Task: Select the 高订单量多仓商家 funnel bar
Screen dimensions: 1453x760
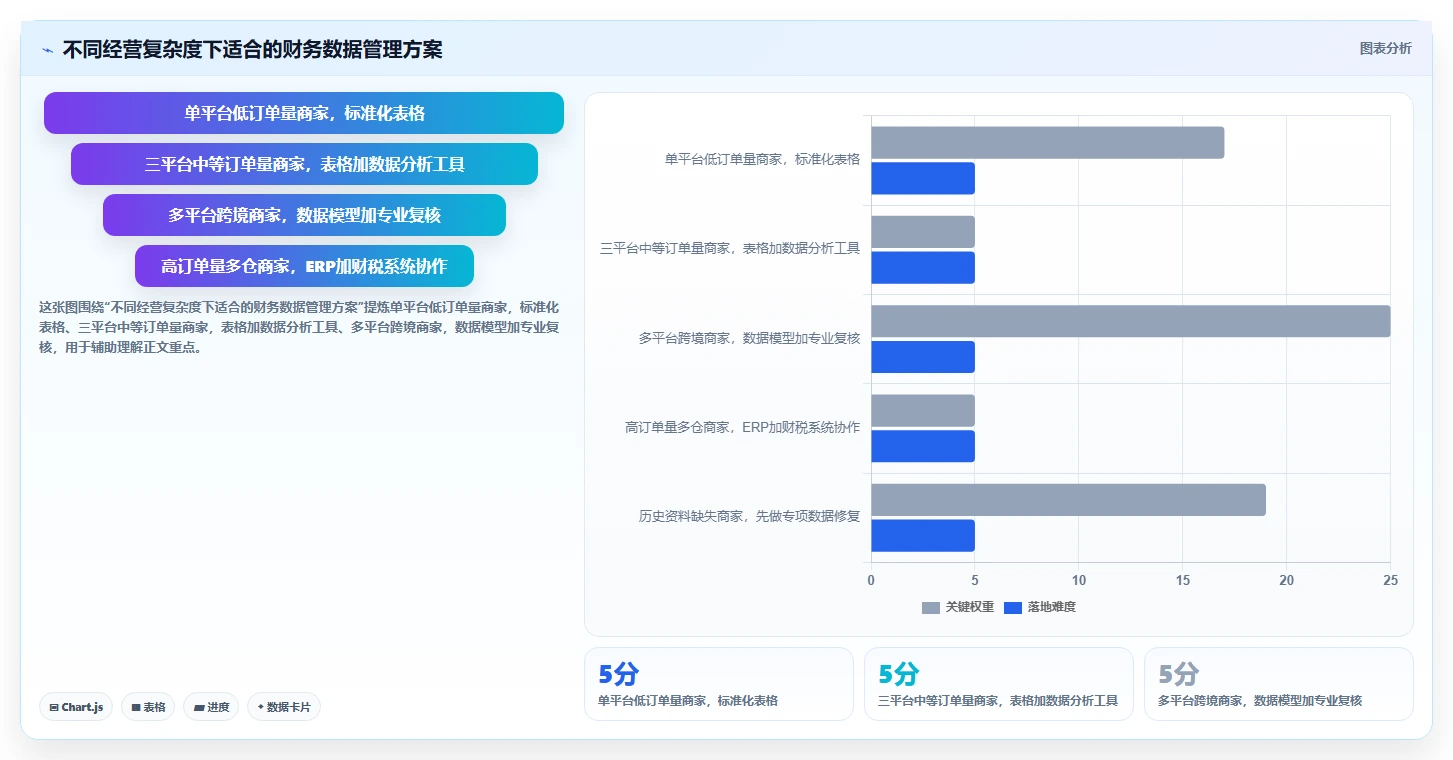Action: click(304, 266)
